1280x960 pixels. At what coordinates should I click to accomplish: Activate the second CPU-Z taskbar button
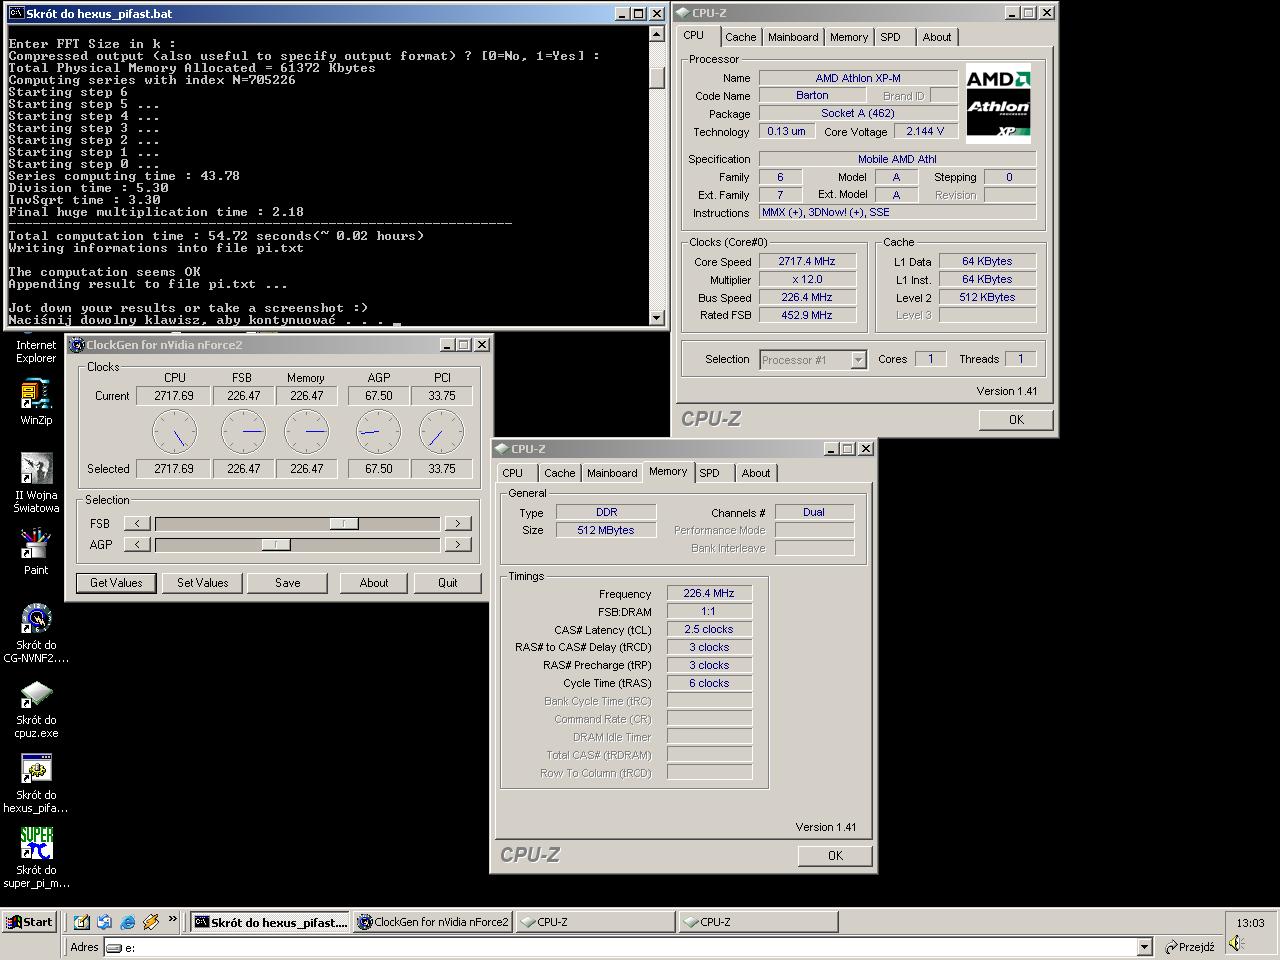click(758, 922)
